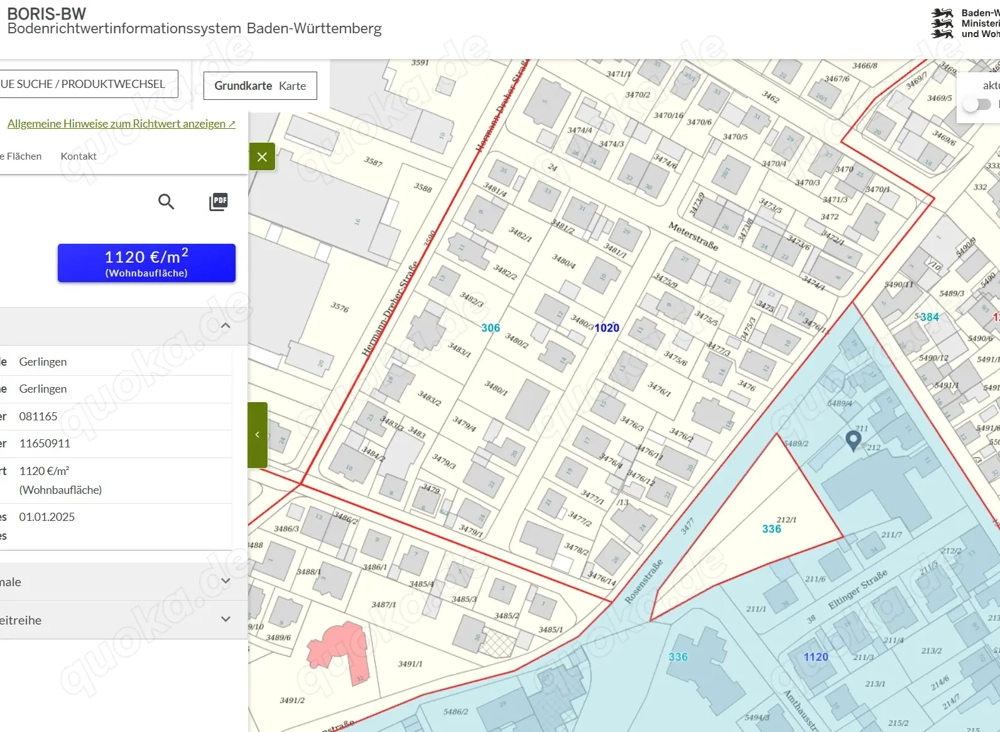Toggle the 'aktu' switch at top right
Image resolution: width=1000 pixels, height=732 pixels.
coord(977,105)
